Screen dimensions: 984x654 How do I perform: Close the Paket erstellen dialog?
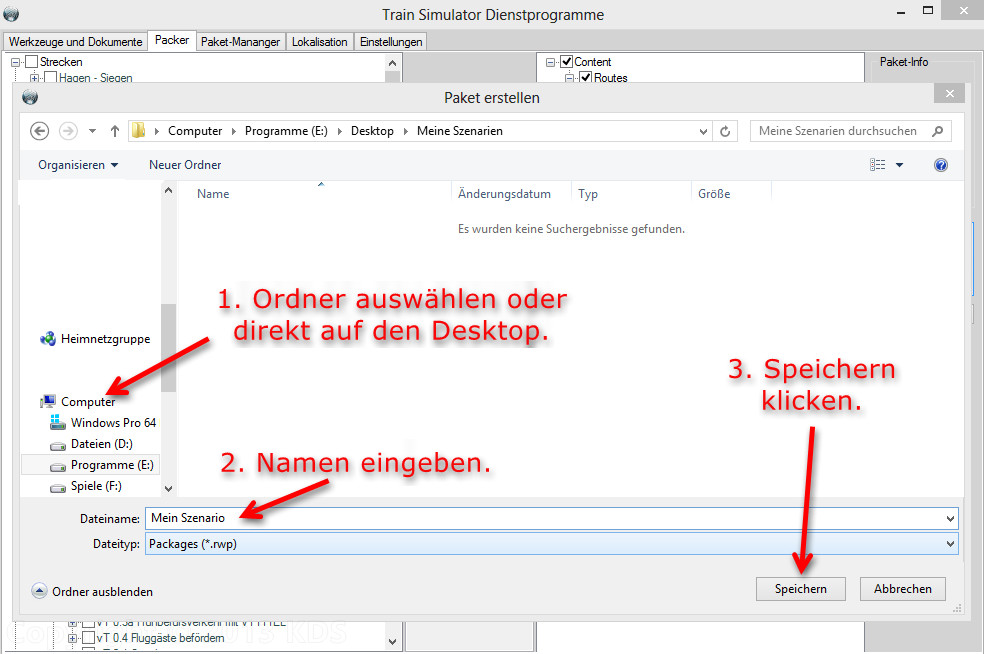coord(949,94)
